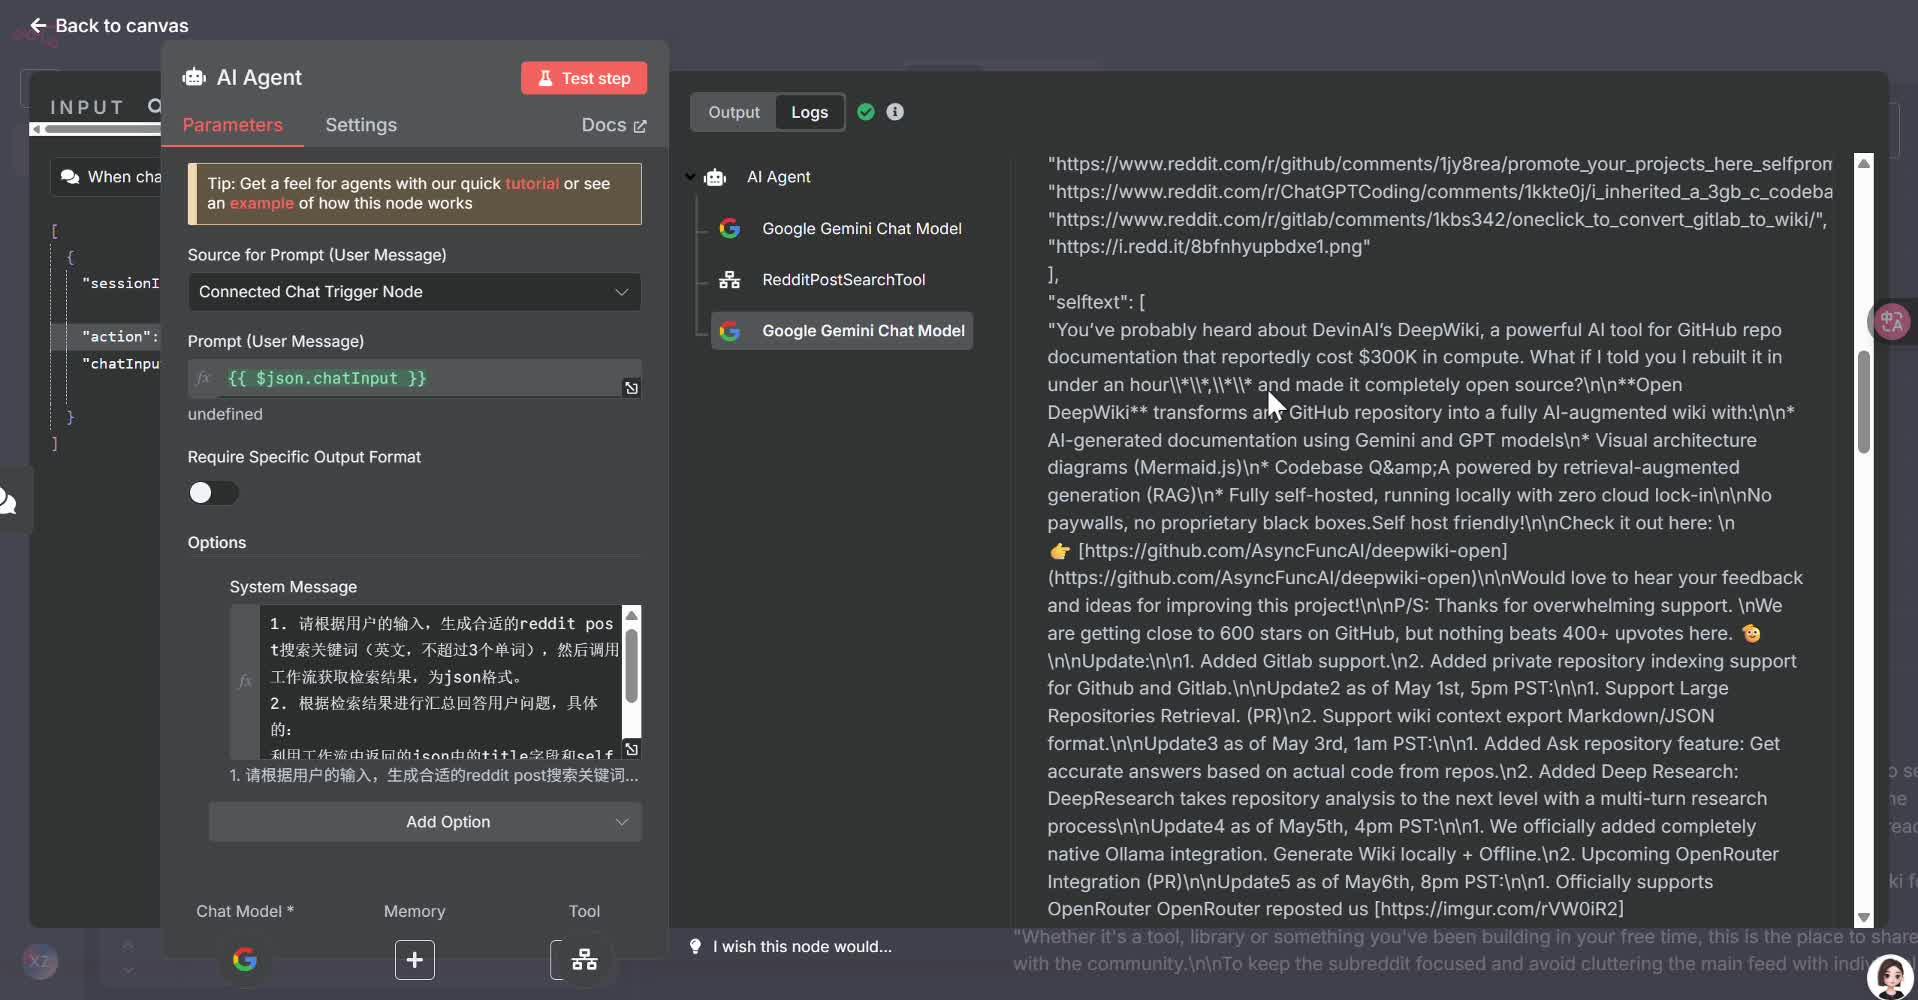Click the log panel scroll-down arrow

coord(1863,918)
